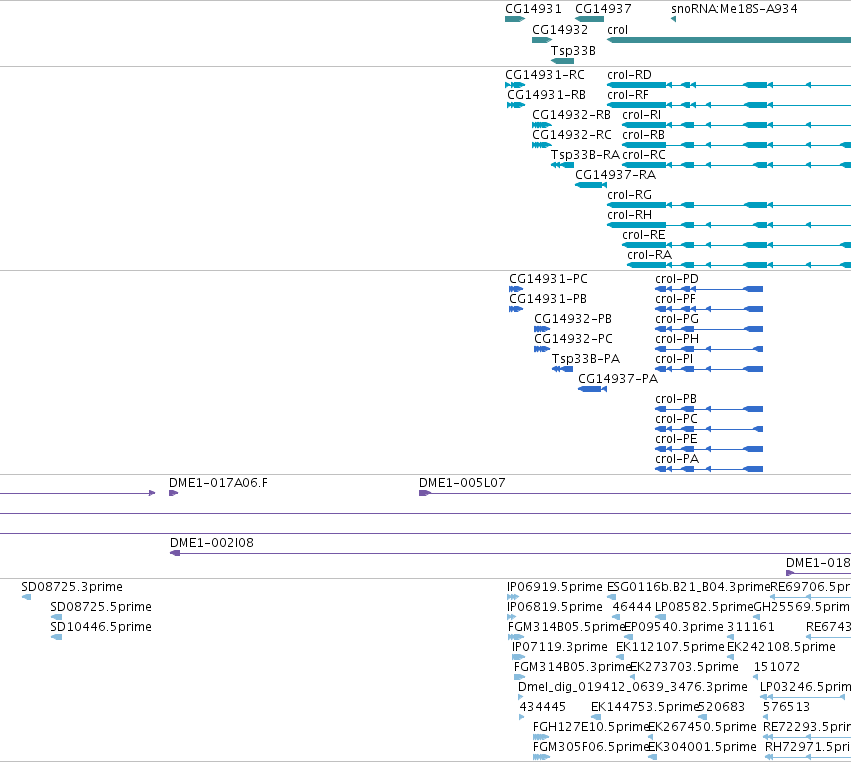Select the crol-PB protein label
This screenshot has height=762, width=851.
tap(676, 399)
